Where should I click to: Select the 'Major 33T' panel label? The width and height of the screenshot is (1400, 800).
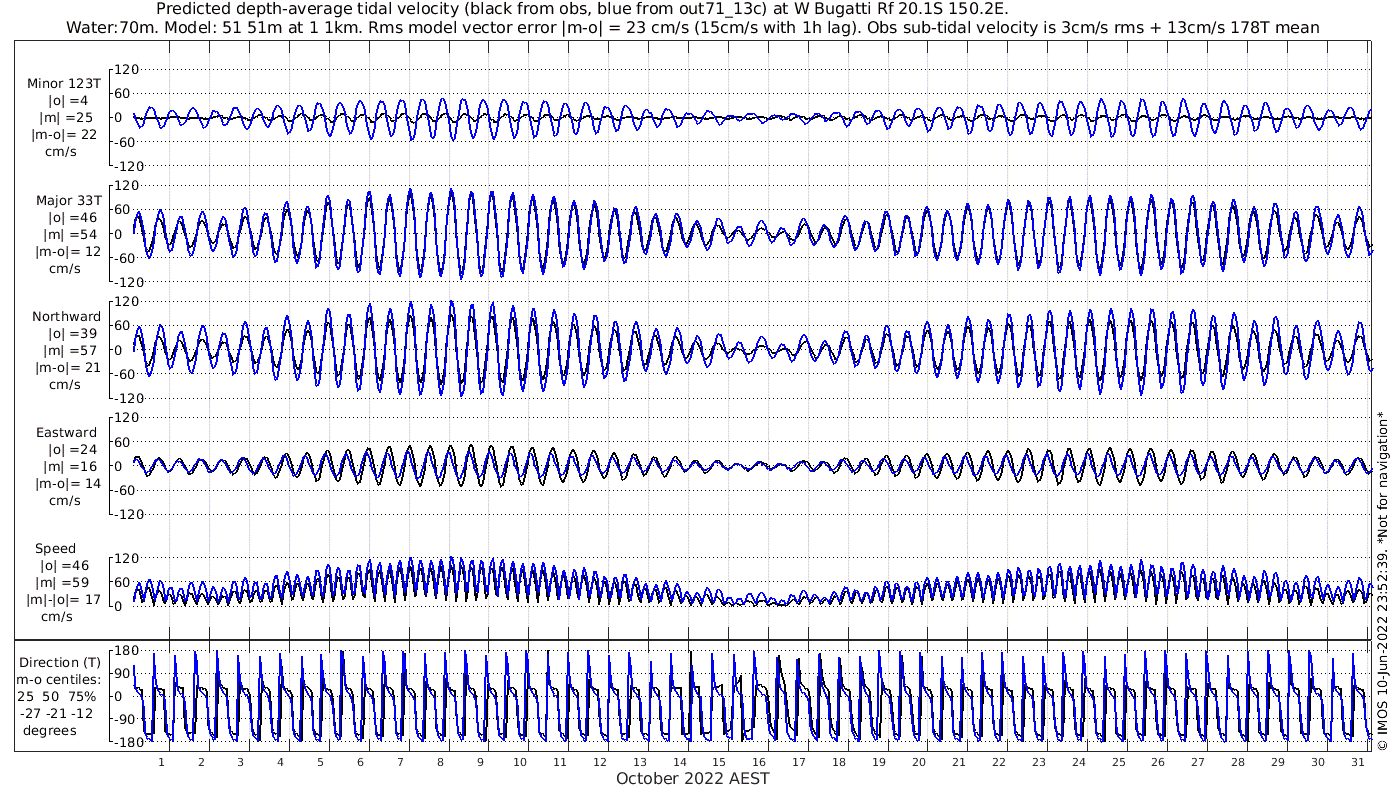[69, 201]
